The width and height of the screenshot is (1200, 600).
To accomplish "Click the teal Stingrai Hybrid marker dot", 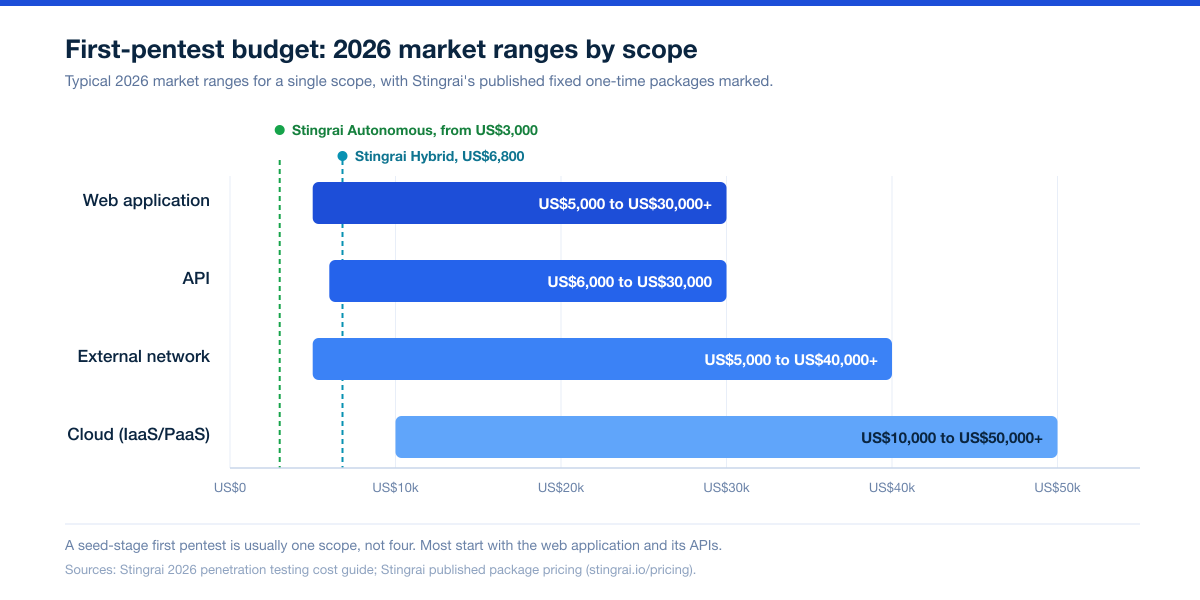I will point(342,156).
